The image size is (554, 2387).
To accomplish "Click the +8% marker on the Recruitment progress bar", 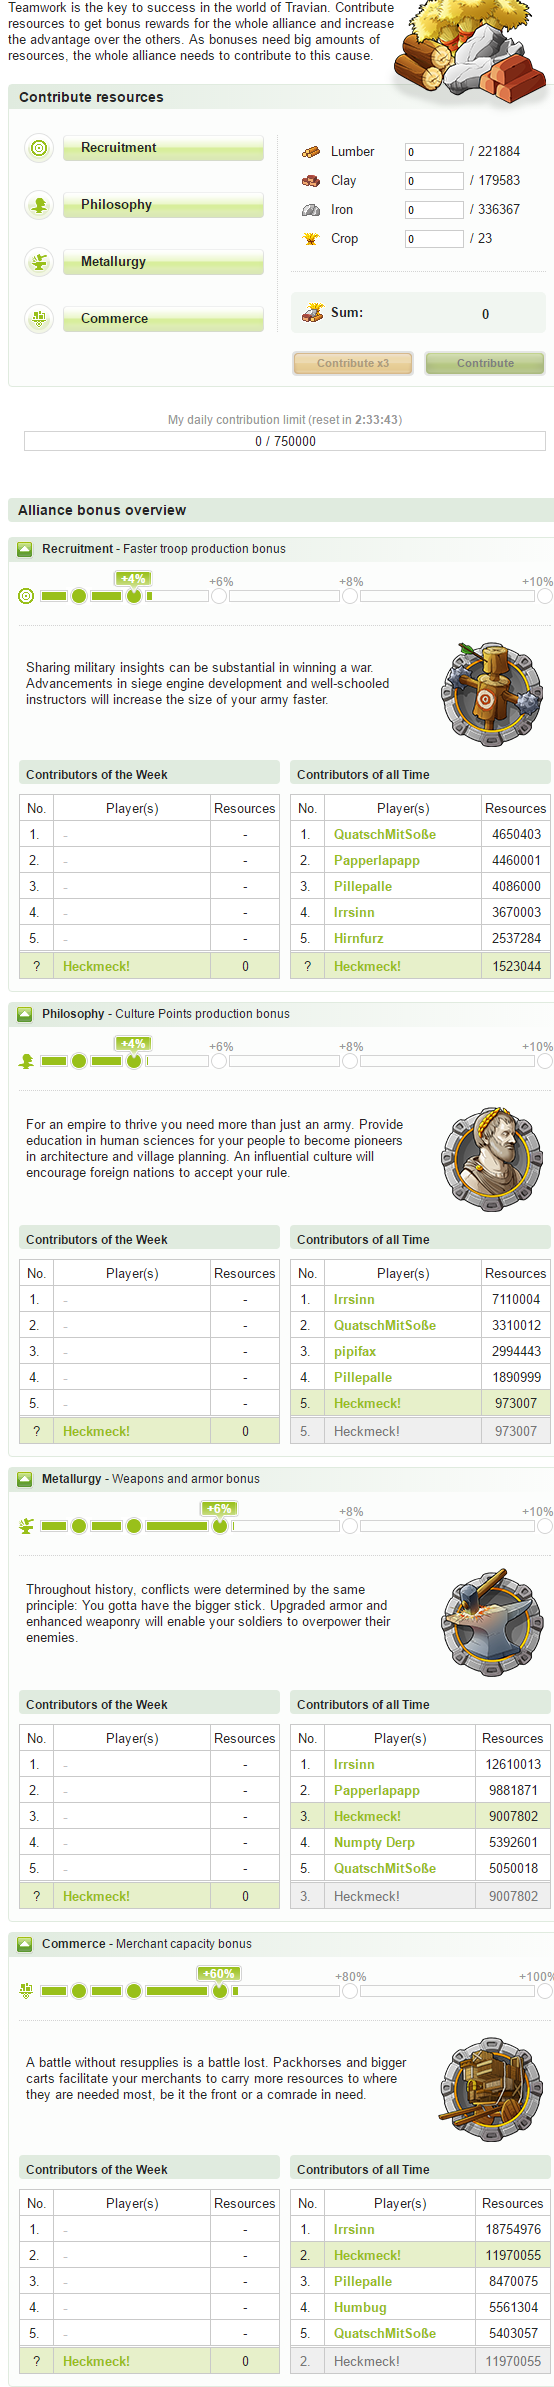I will 350,596.
